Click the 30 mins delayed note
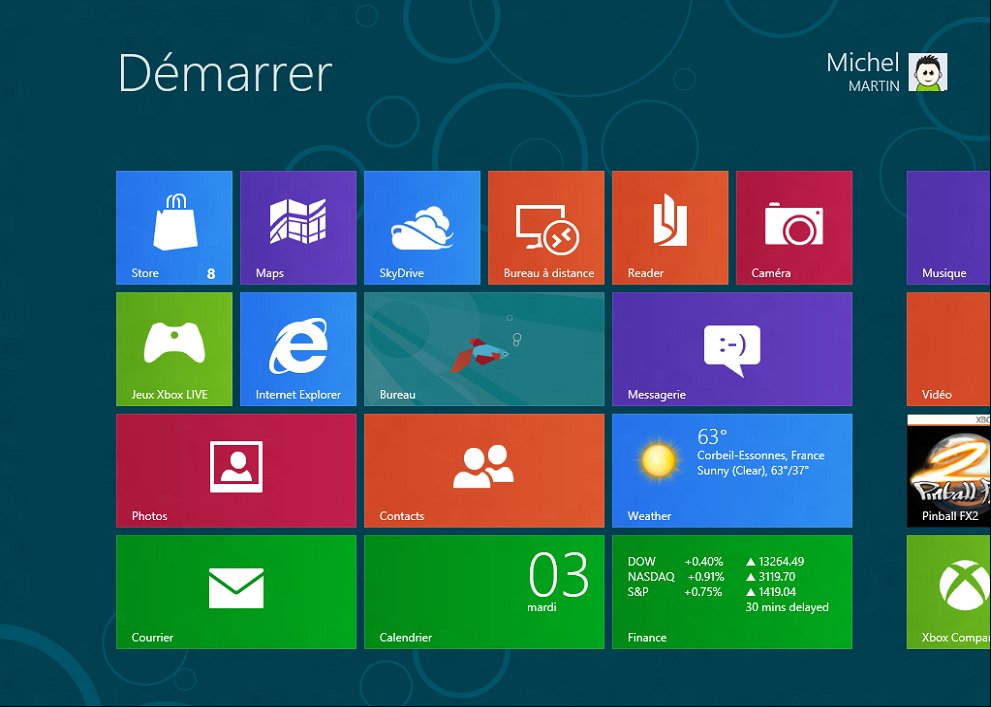This screenshot has height=707, width=991. pos(787,607)
